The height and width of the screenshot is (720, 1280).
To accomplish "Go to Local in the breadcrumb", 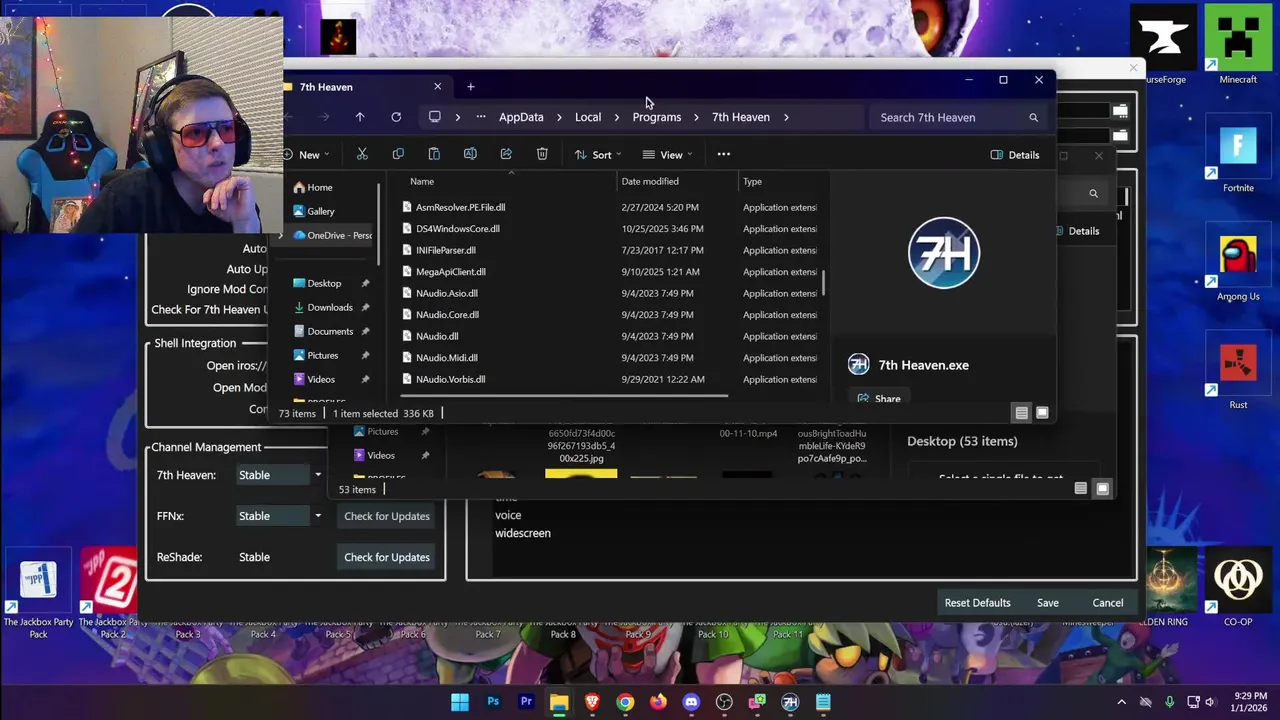I will (x=588, y=117).
